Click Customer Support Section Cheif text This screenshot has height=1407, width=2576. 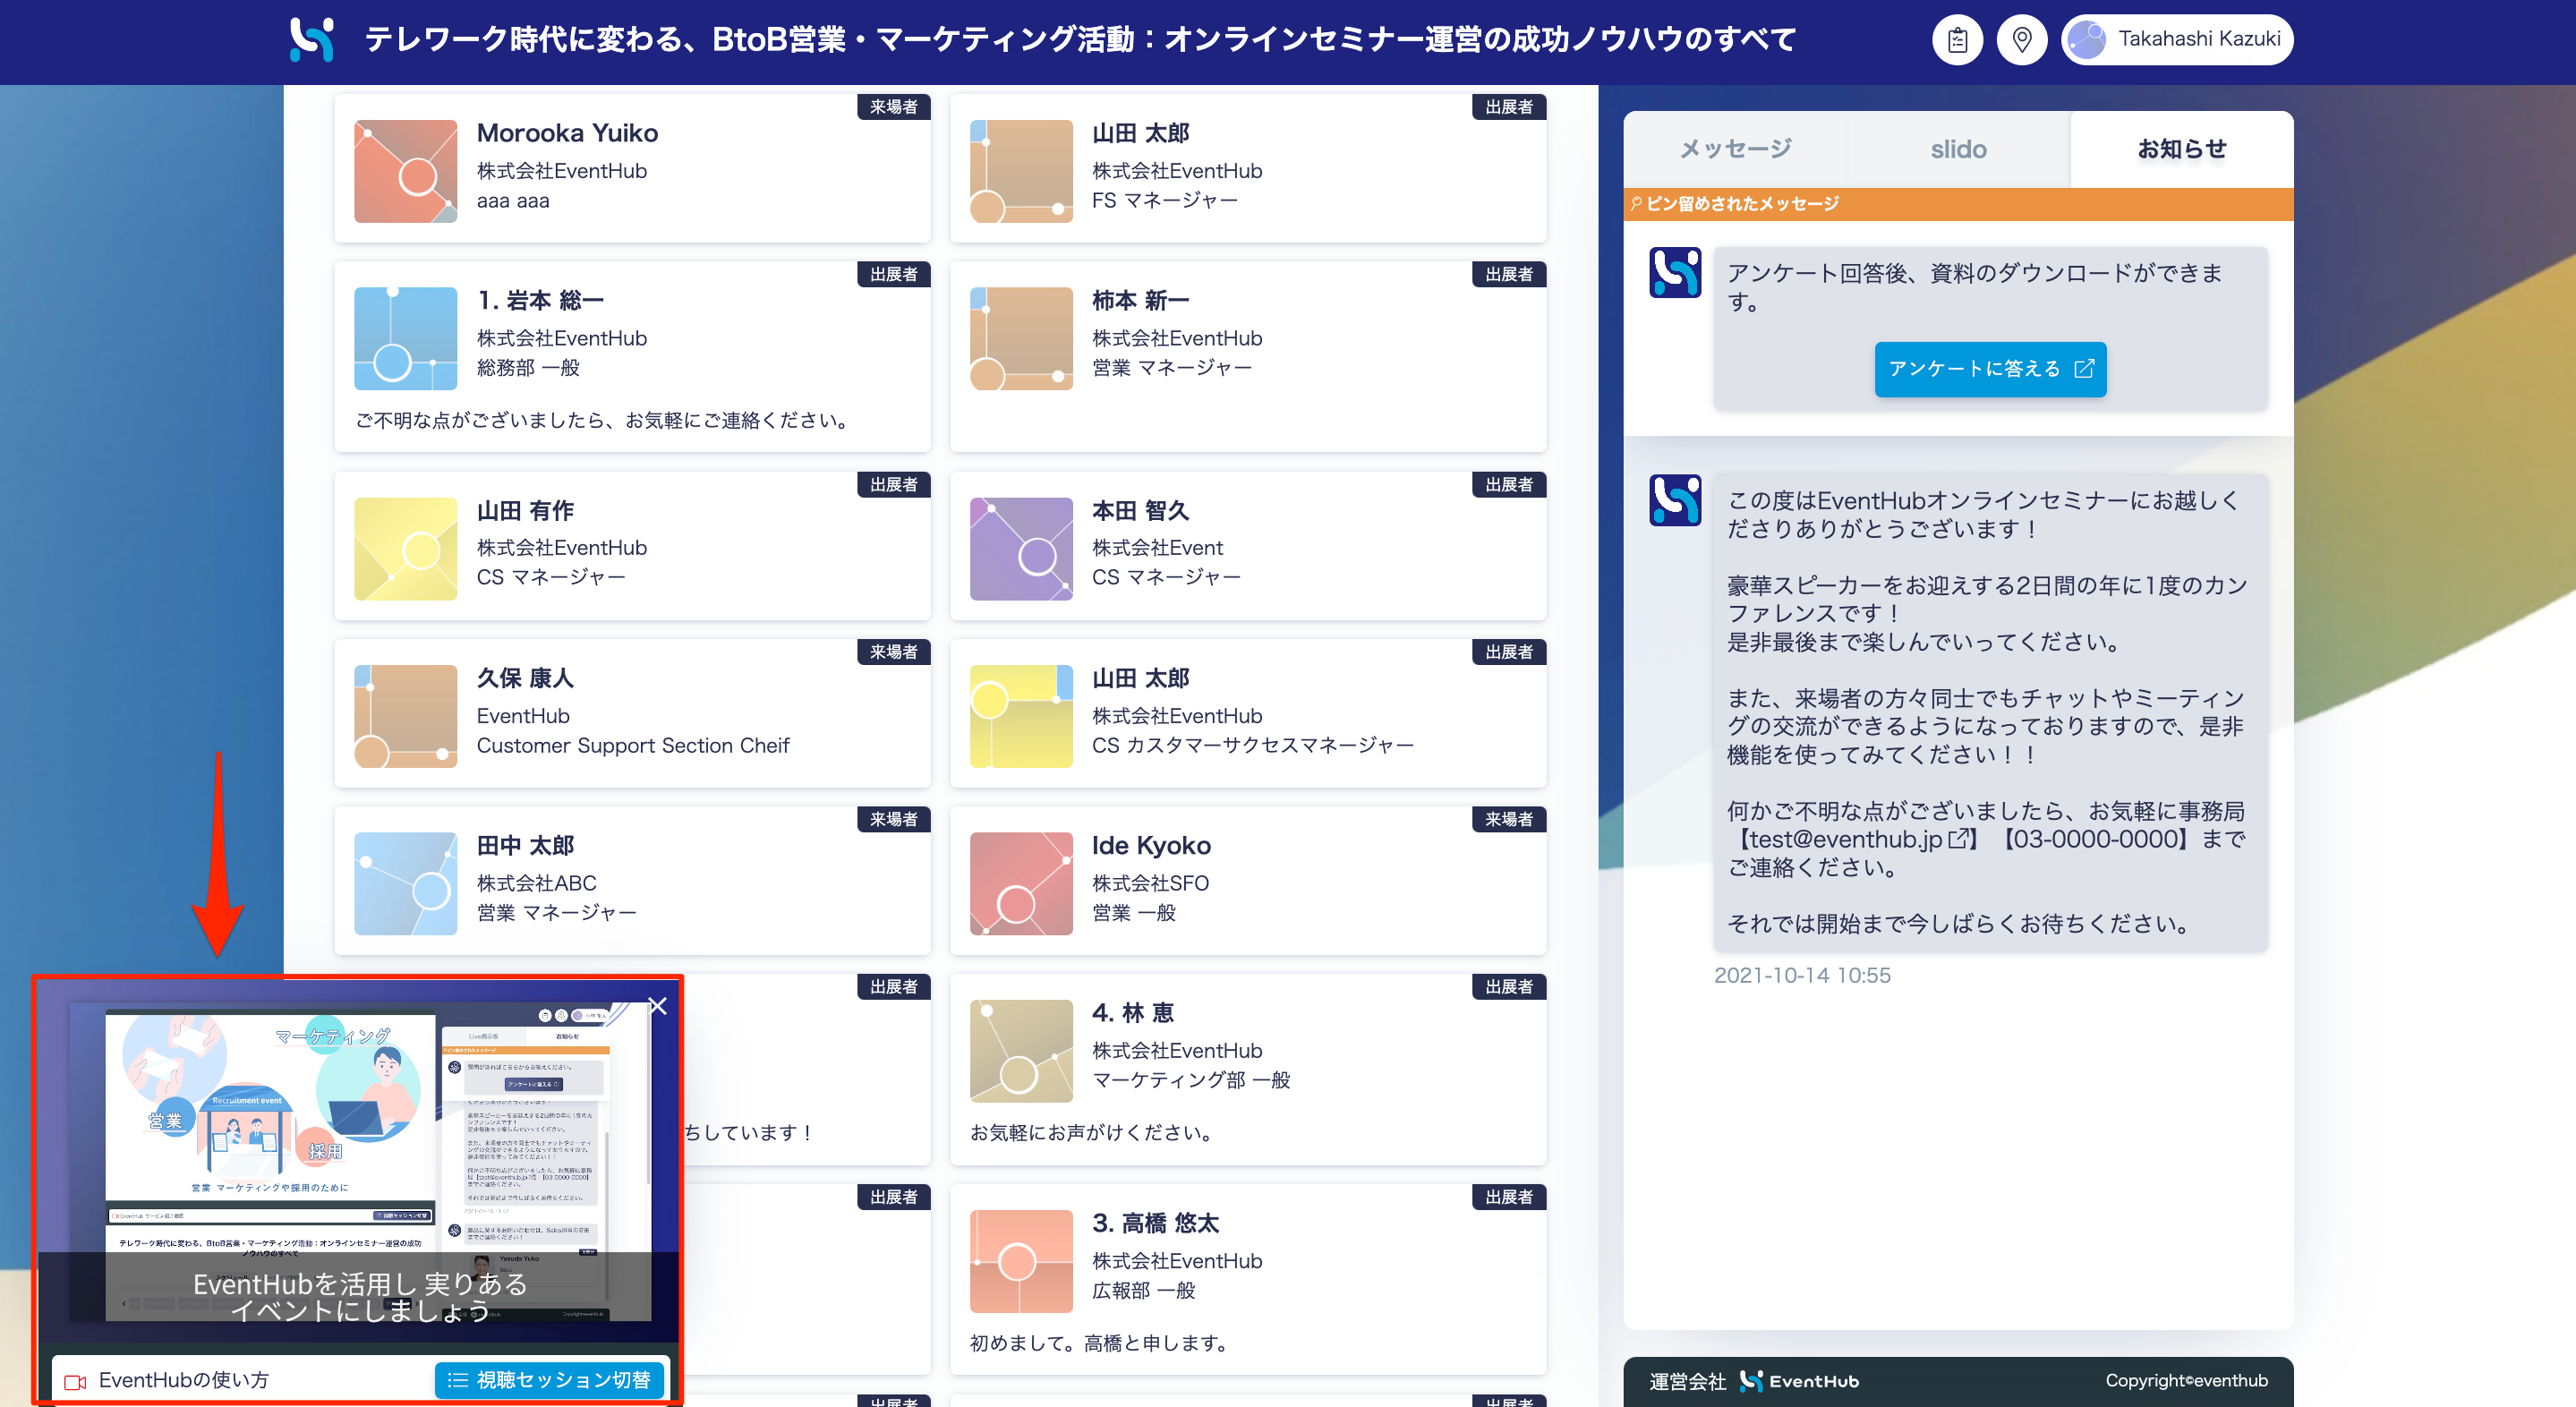633,746
